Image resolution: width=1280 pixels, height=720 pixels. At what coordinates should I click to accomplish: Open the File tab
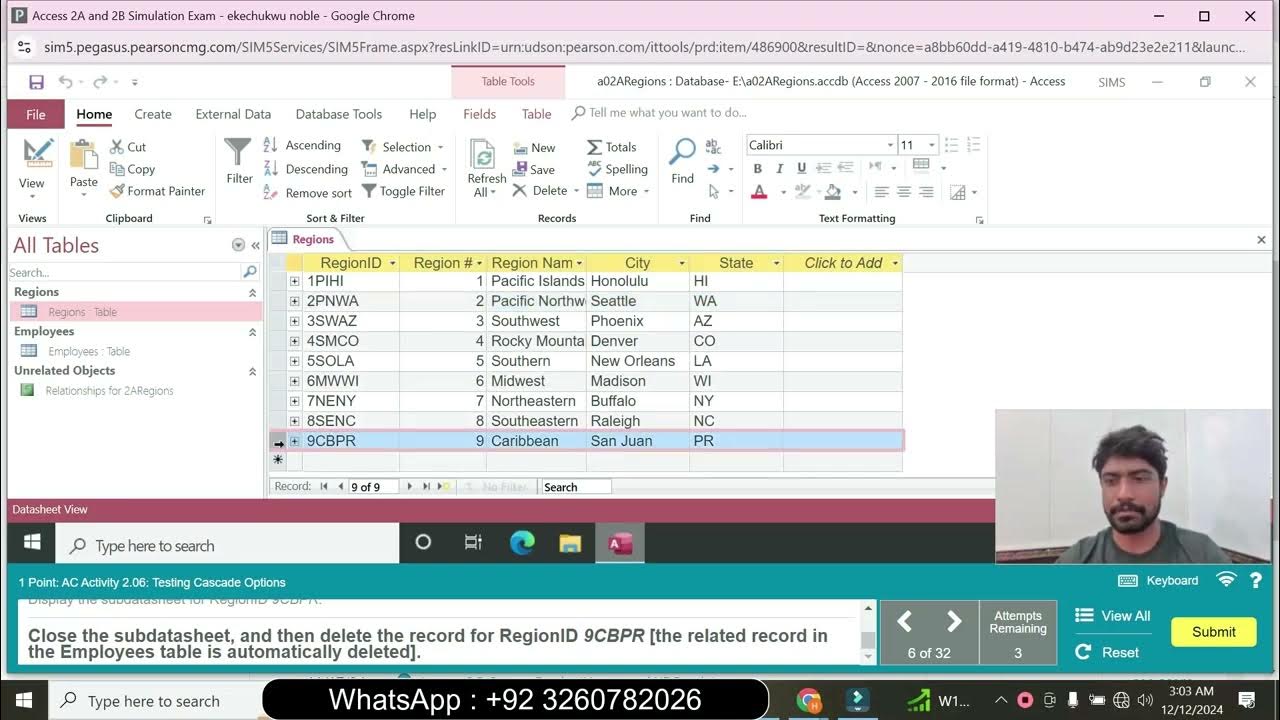click(x=36, y=114)
